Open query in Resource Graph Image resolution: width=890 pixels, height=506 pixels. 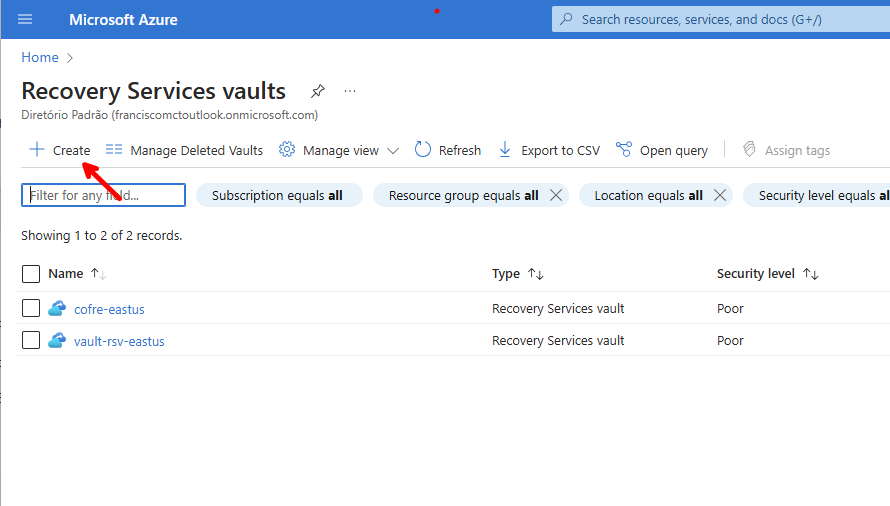[662, 150]
